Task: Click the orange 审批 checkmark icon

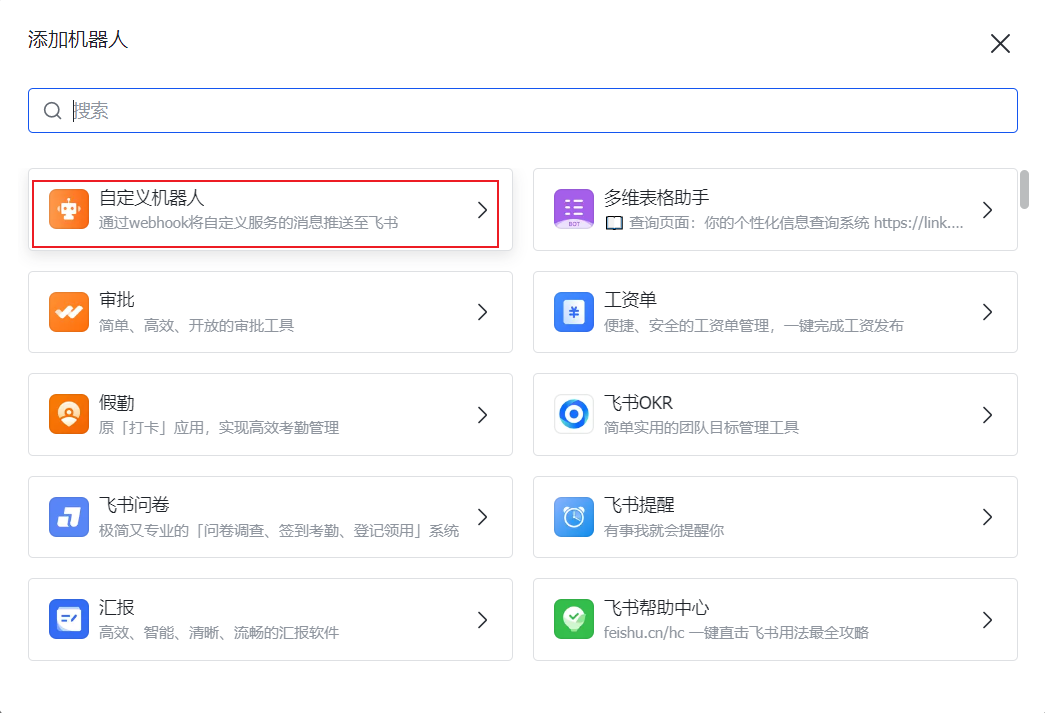Action: click(69, 311)
